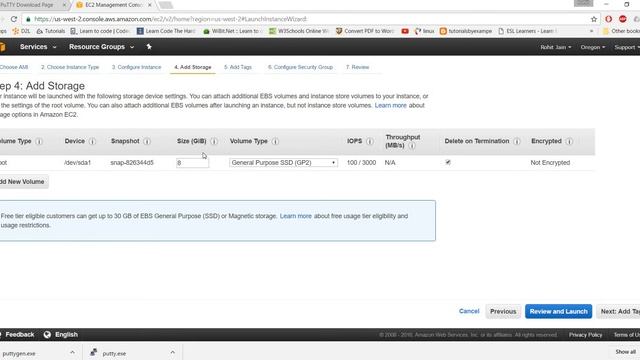The height and width of the screenshot is (360, 640).
Task: Click the browser address bar URL
Action: [x=170, y=19]
